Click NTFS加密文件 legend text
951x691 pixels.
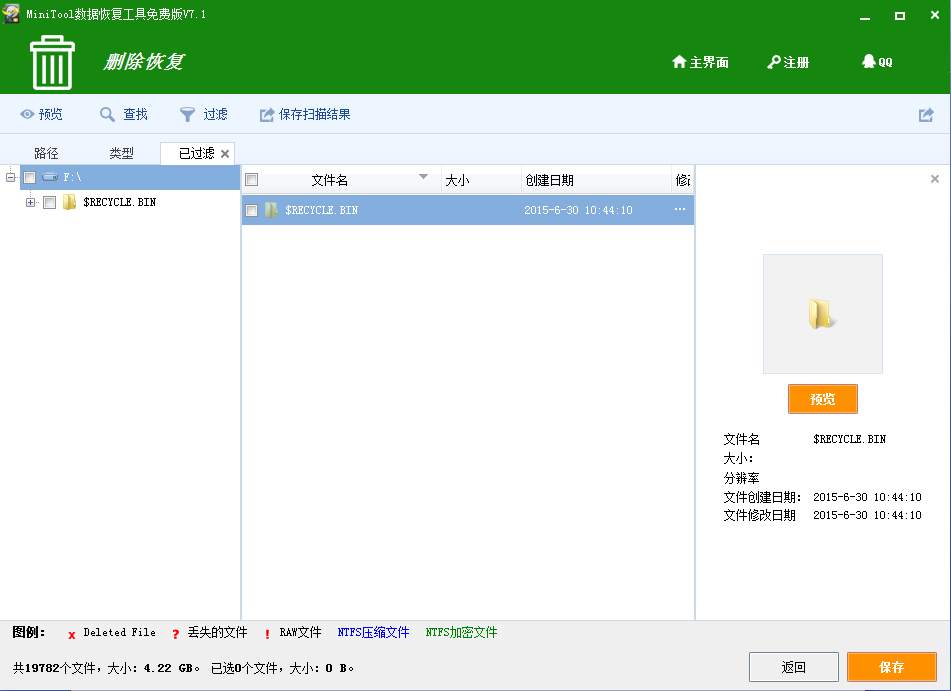(x=461, y=632)
